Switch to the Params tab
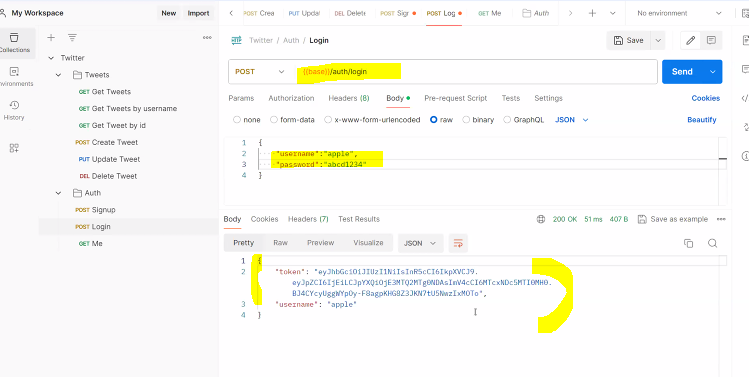The width and height of the screenshot is (749, 377). pyautogui.click(x=241, y=98)
